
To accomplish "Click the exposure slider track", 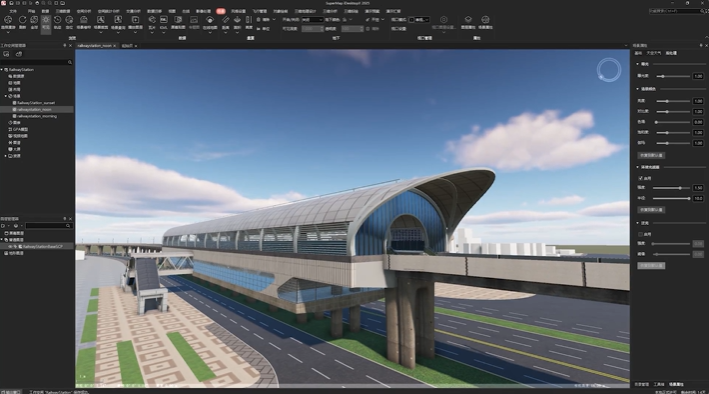I will tap(673, 76).
